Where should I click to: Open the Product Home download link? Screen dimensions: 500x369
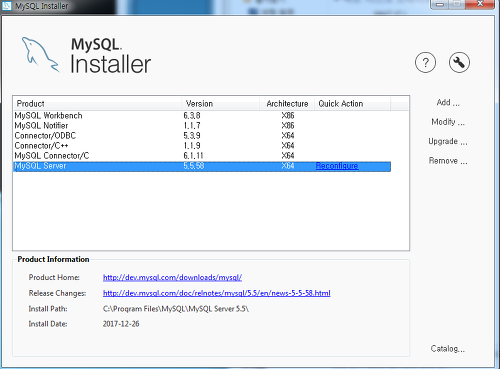click(172, 277)
